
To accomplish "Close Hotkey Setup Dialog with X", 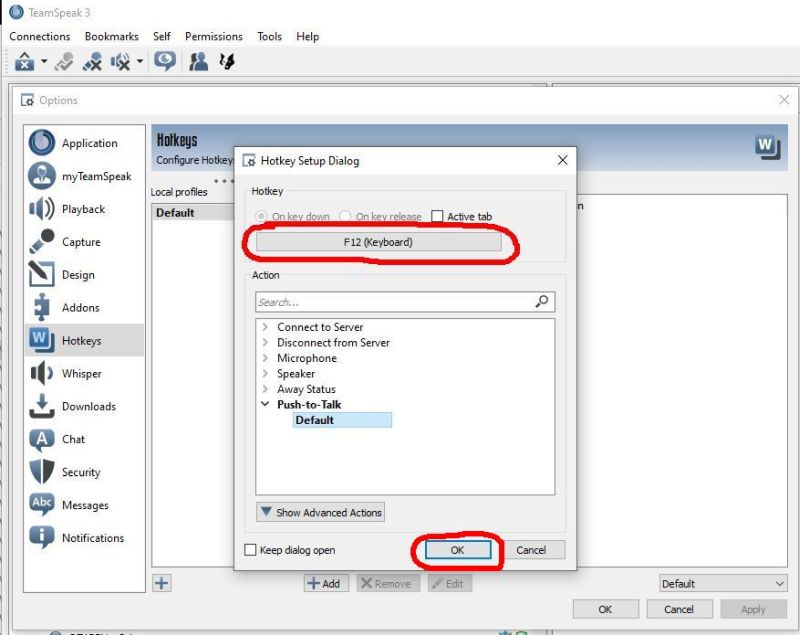I will [x=562, y=160].
